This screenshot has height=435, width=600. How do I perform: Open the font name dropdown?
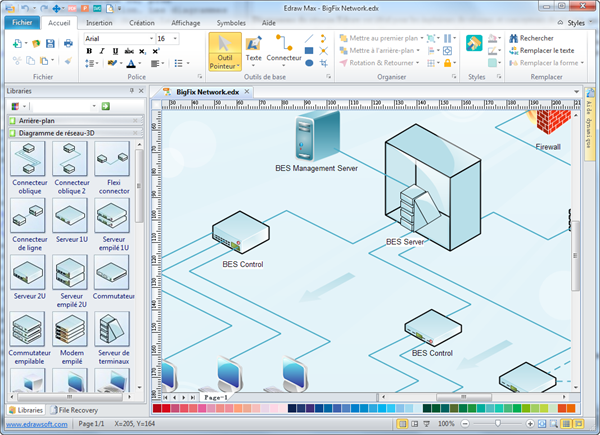151,39
